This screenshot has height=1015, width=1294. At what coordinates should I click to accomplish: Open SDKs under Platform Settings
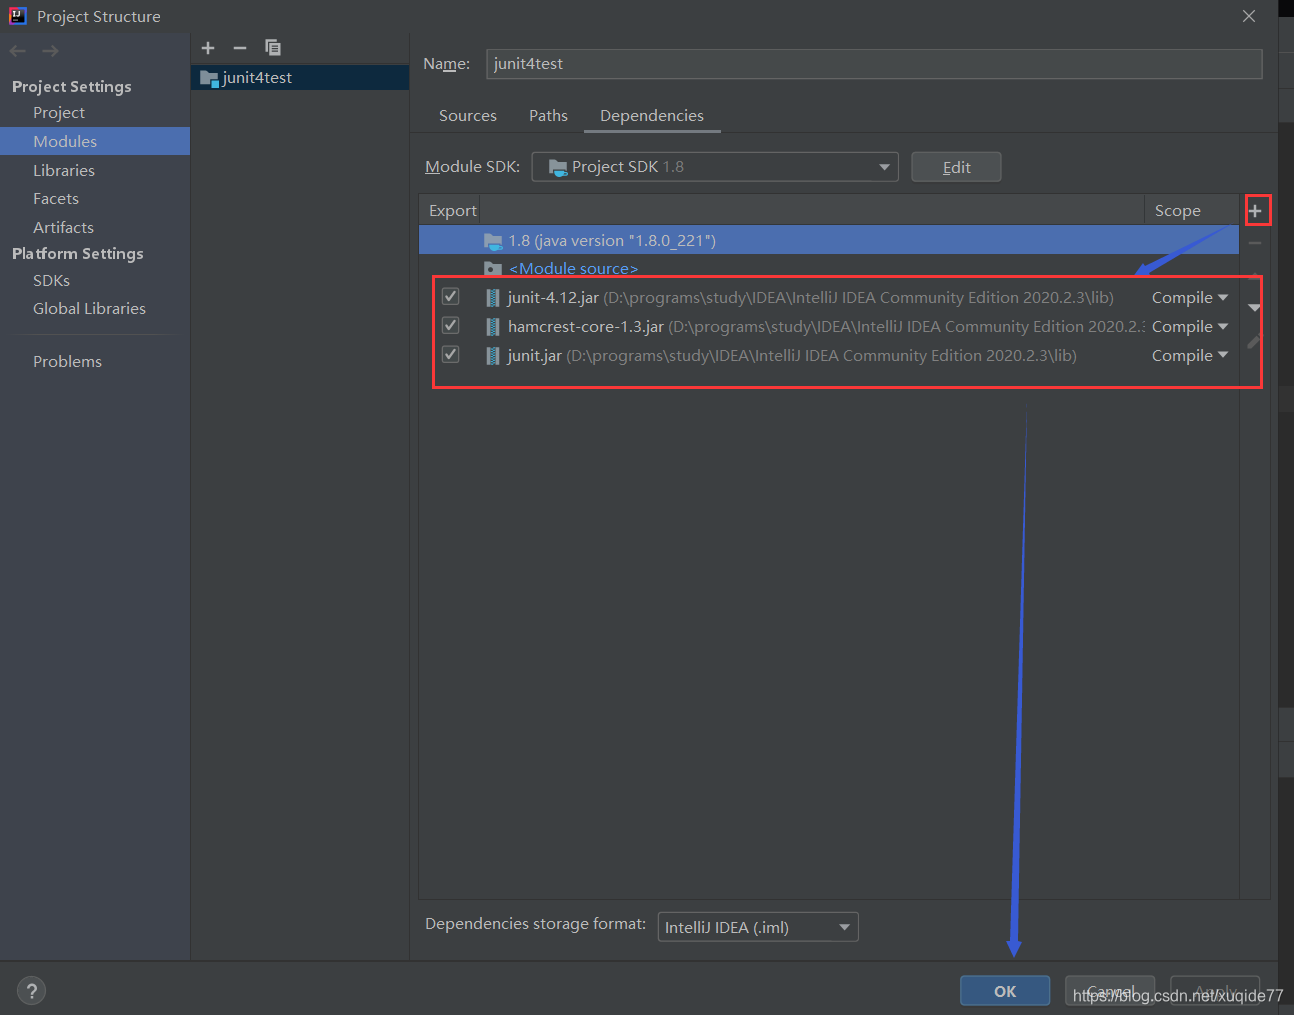pyautogui.click(x=51, y=281)
